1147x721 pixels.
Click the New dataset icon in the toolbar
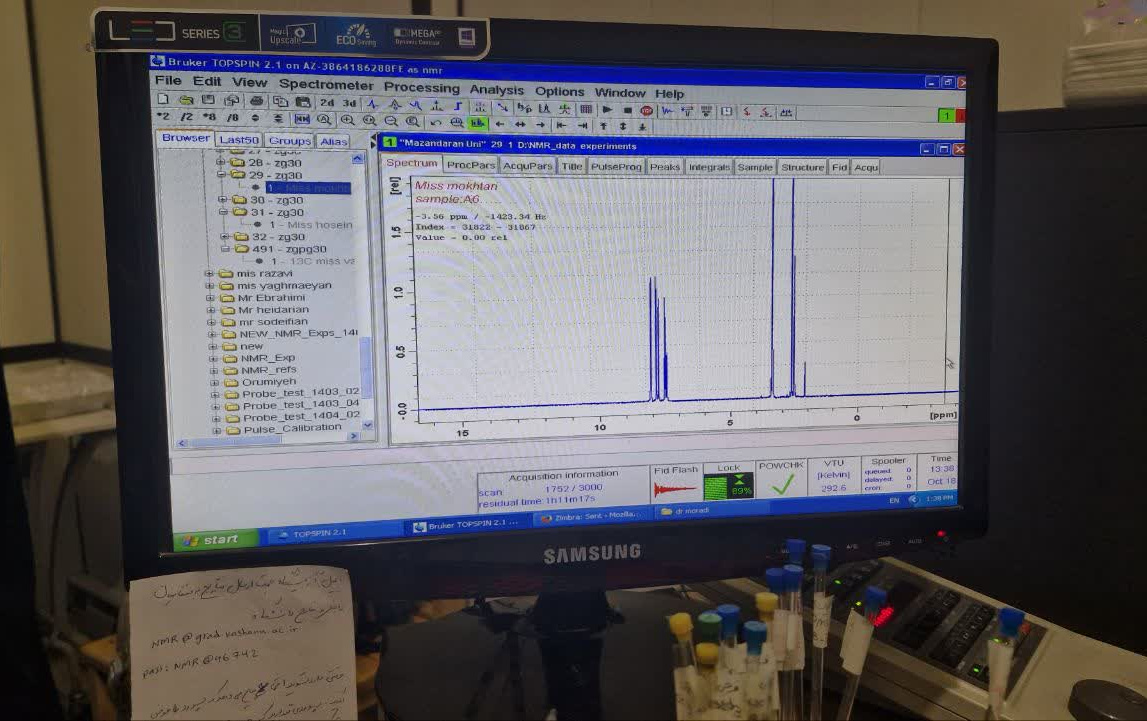click(x=162, y=99)
